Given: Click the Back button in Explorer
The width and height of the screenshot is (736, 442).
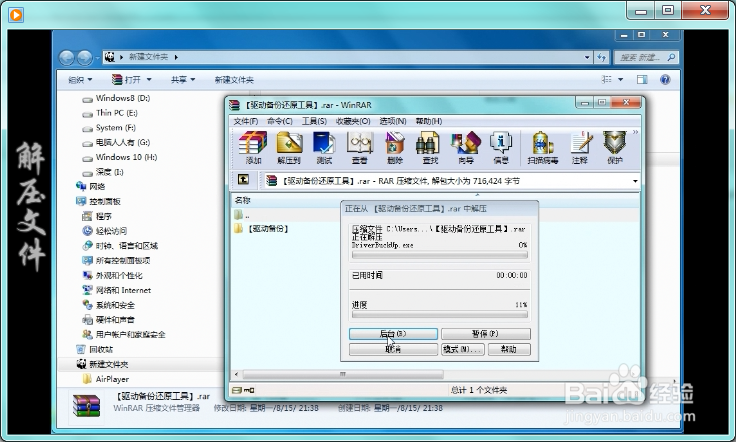Looking at the screenshot, I should [67, 58].
